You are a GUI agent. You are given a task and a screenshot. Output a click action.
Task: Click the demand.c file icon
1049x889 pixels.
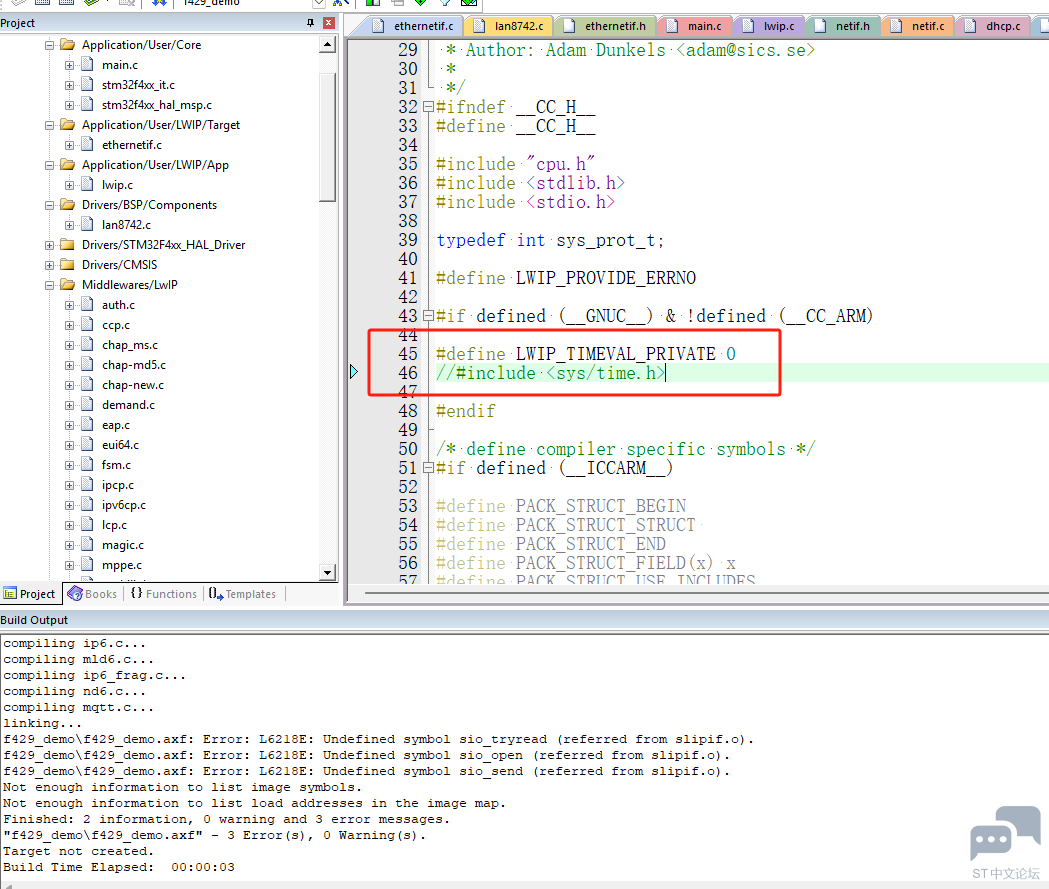point(87,405)
